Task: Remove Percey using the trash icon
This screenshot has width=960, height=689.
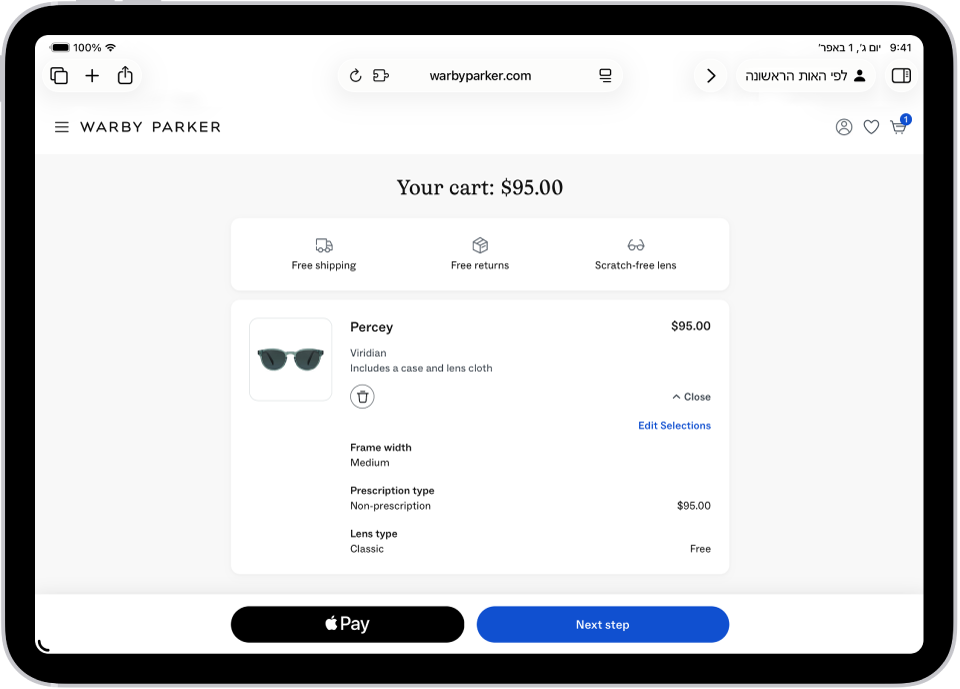Action: tap(362, 397)
